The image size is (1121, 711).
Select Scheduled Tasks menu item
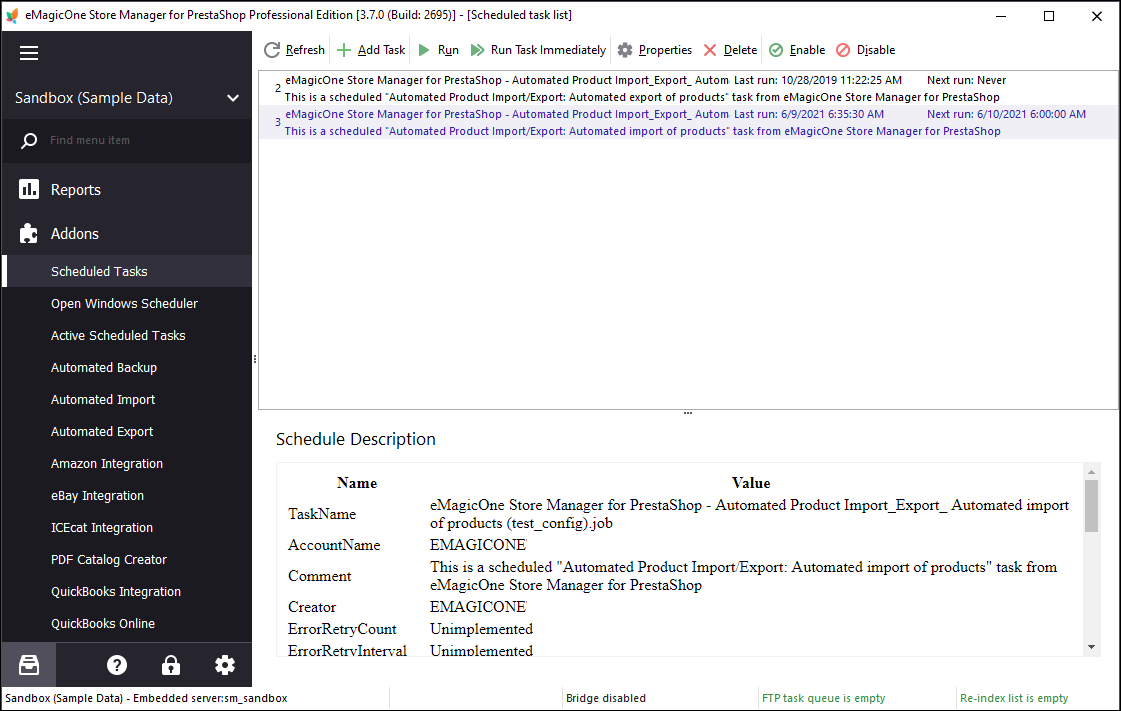coord(127,272)
